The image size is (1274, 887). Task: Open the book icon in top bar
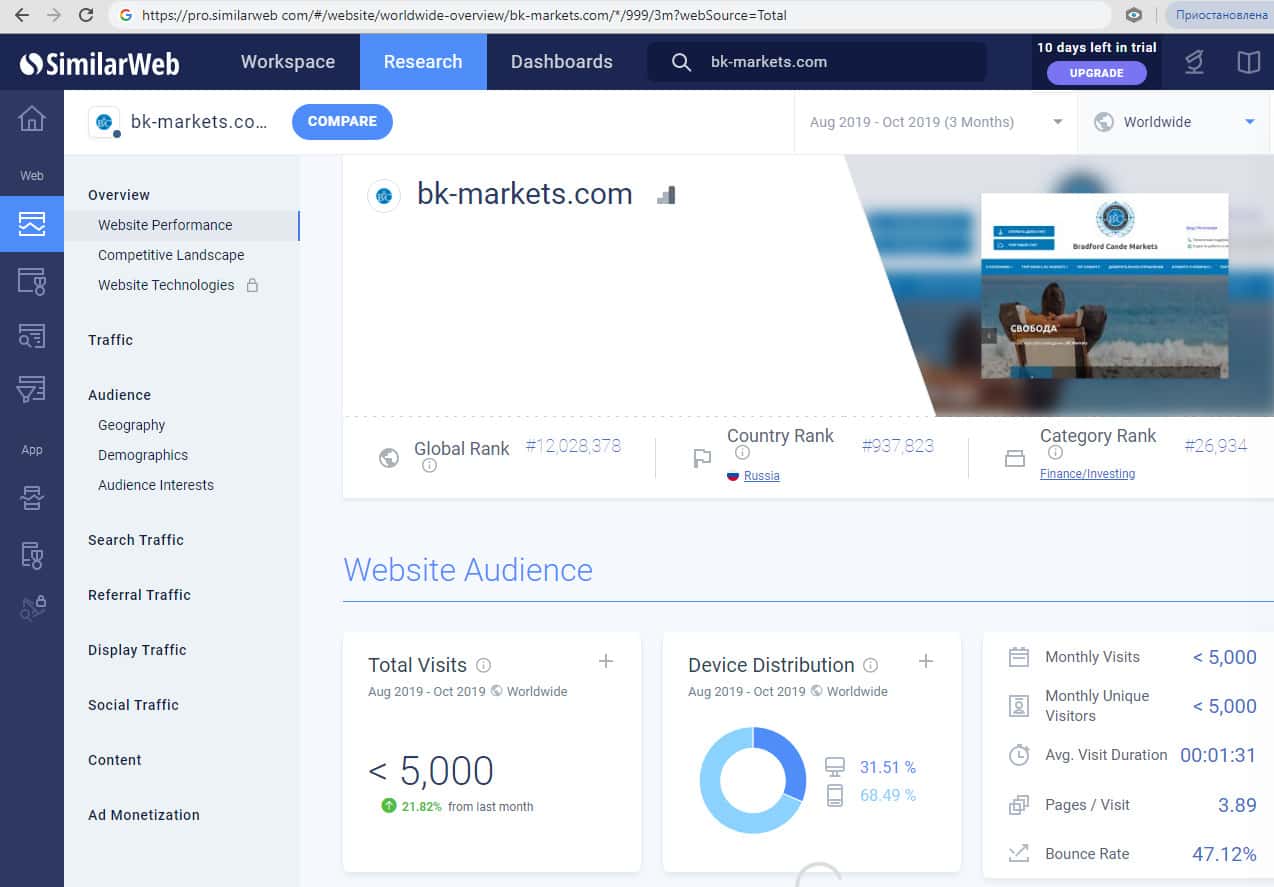click(x=1248, y=62)
